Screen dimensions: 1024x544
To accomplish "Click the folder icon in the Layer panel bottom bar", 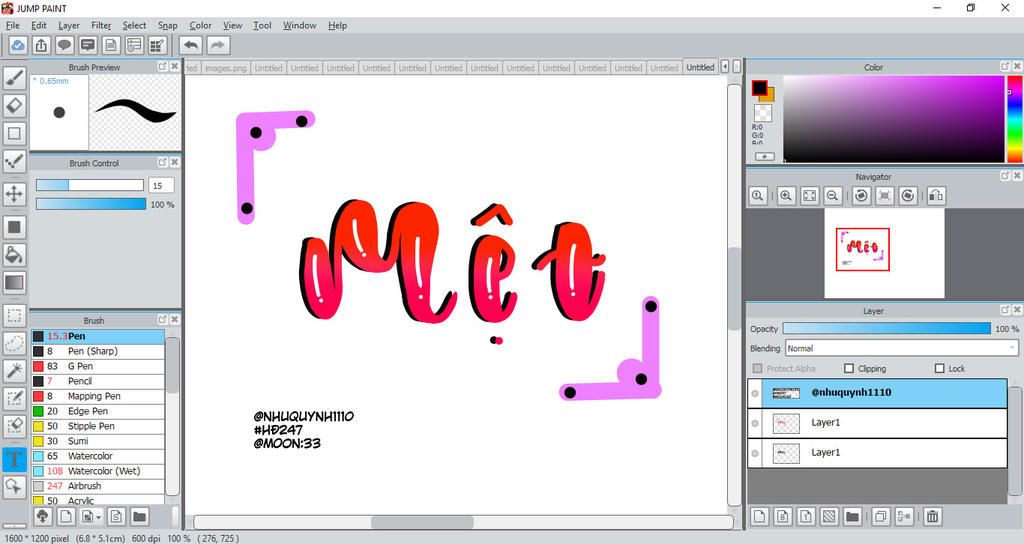I will coord(852,517).
